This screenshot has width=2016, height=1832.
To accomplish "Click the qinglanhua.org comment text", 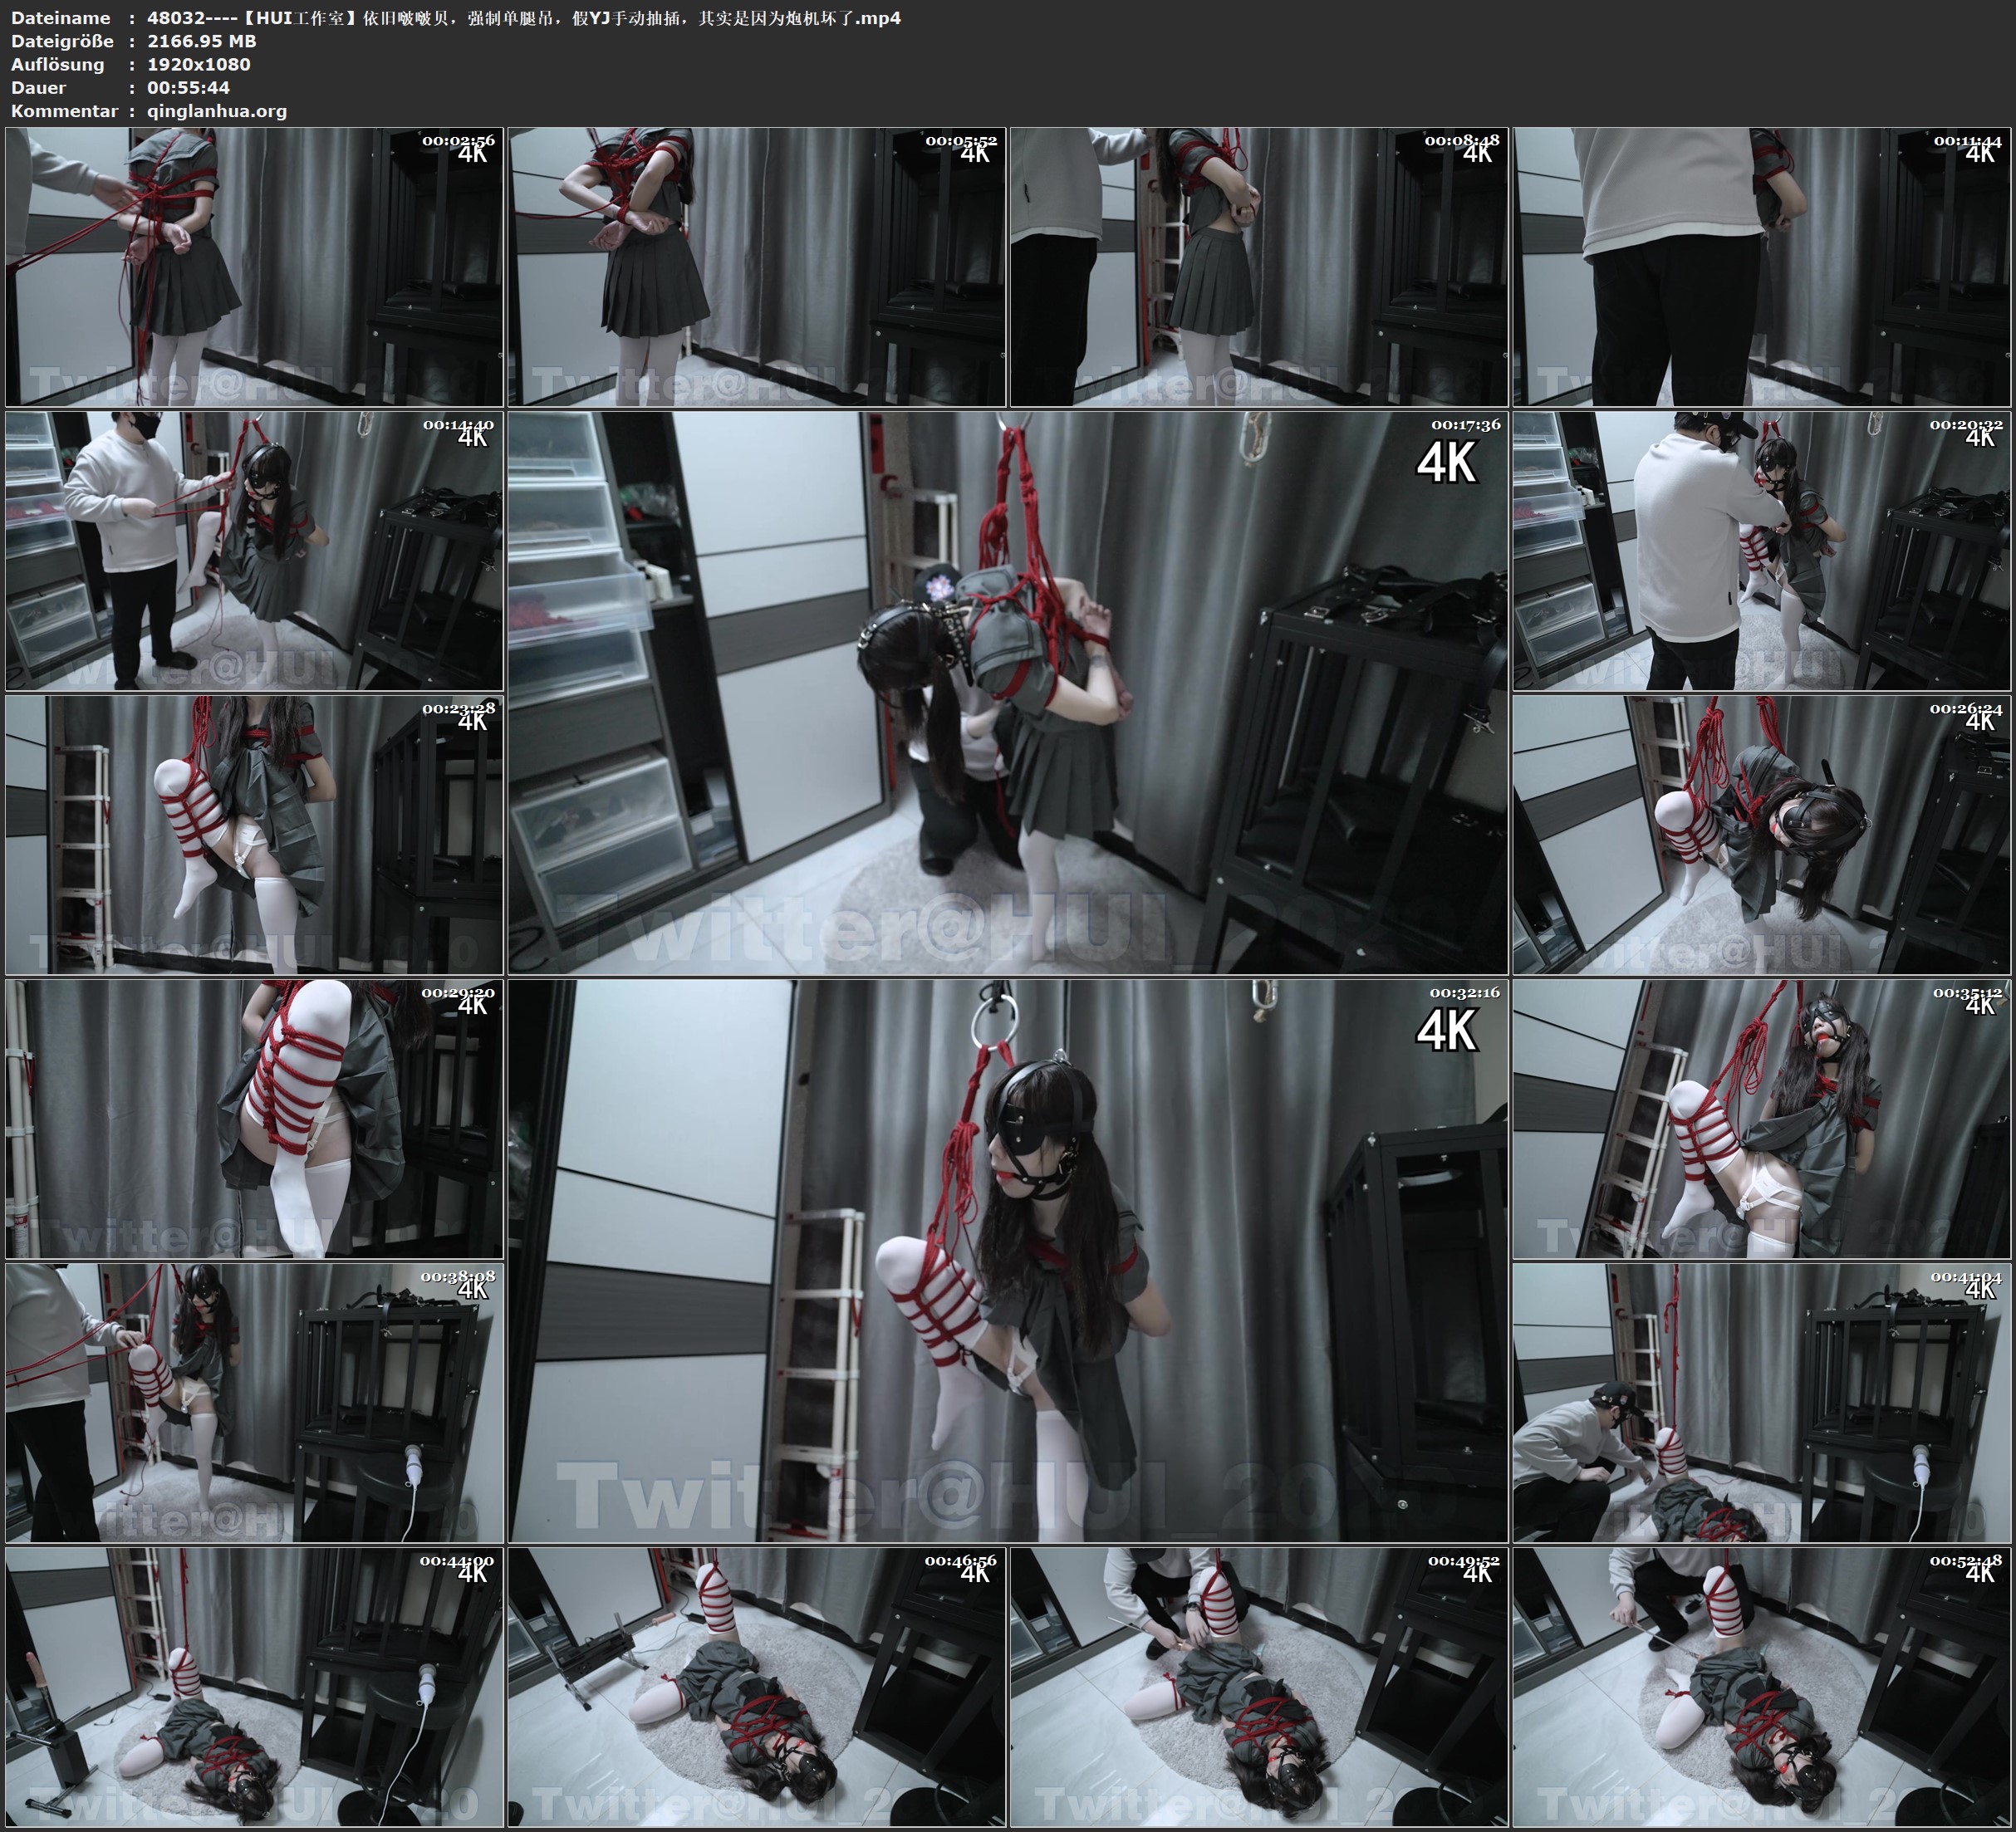I will pos(217,111).
